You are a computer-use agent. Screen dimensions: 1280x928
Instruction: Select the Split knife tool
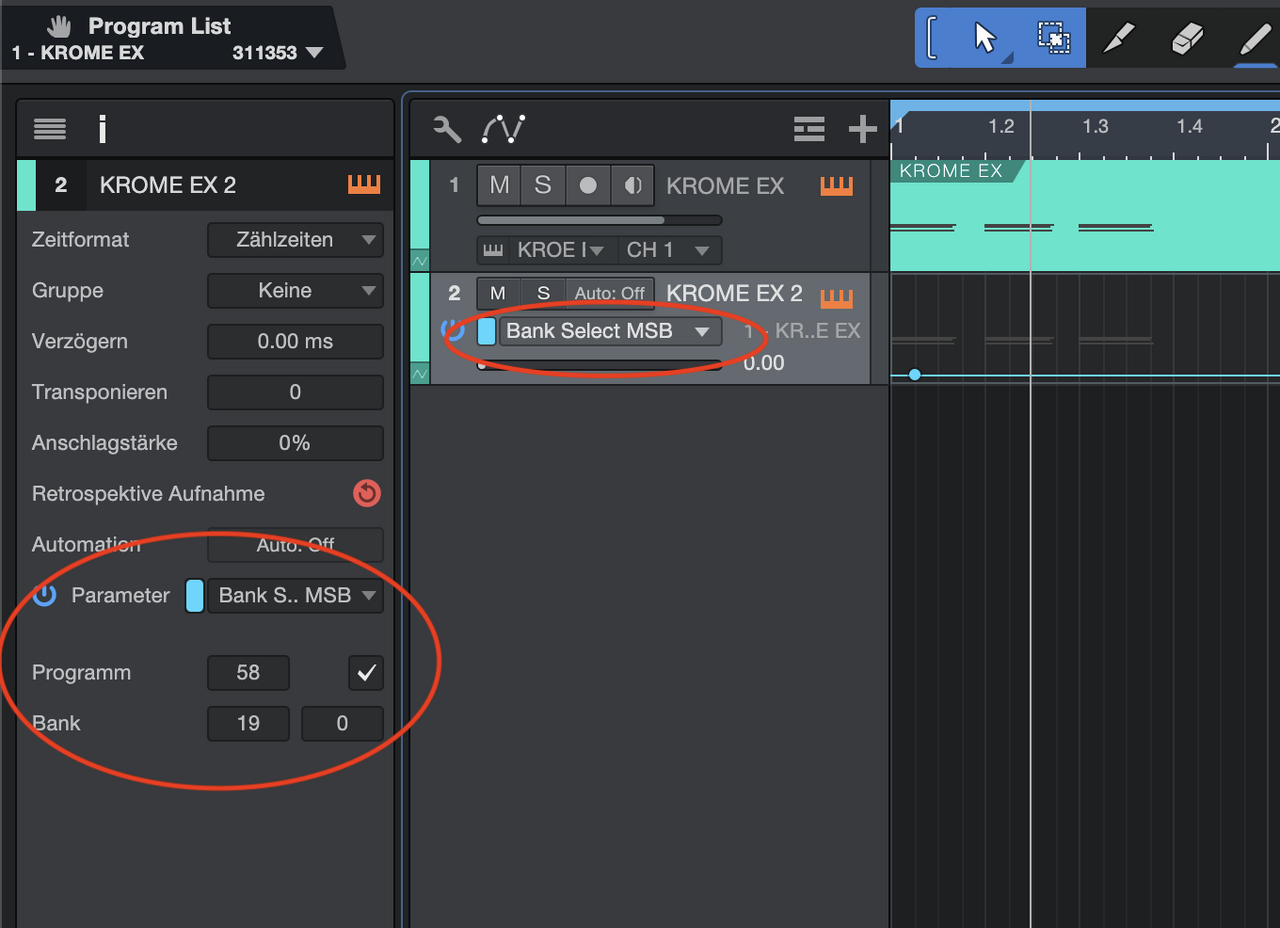pyautogui.click(x=1119, y=39)
